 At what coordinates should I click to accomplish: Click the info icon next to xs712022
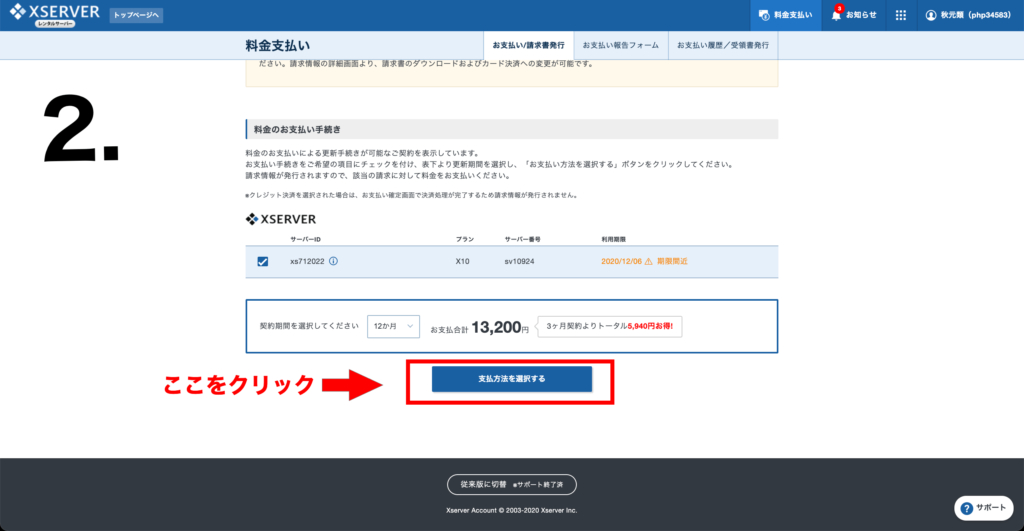point(333,261)
